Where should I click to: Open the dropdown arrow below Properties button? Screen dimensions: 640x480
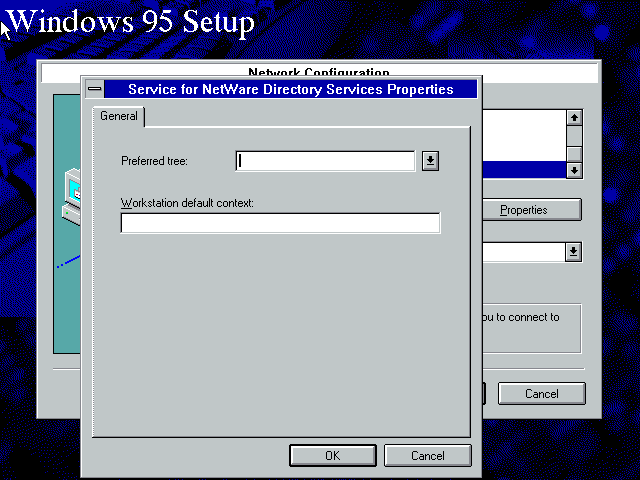[x=573, y=251]
